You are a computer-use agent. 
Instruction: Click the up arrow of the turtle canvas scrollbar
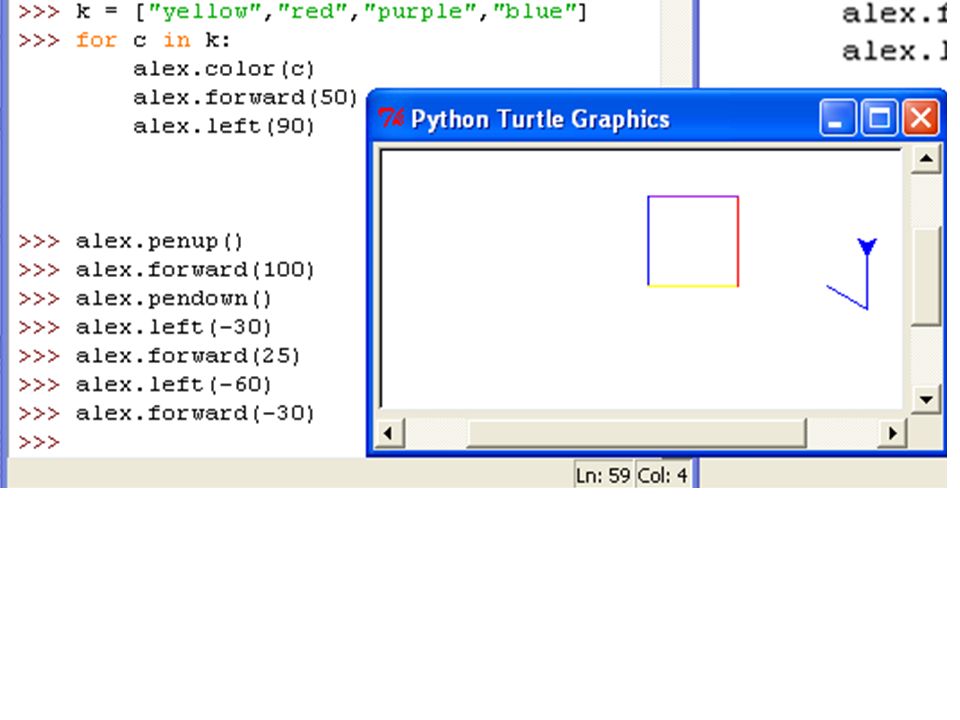[x=926, y=159]
